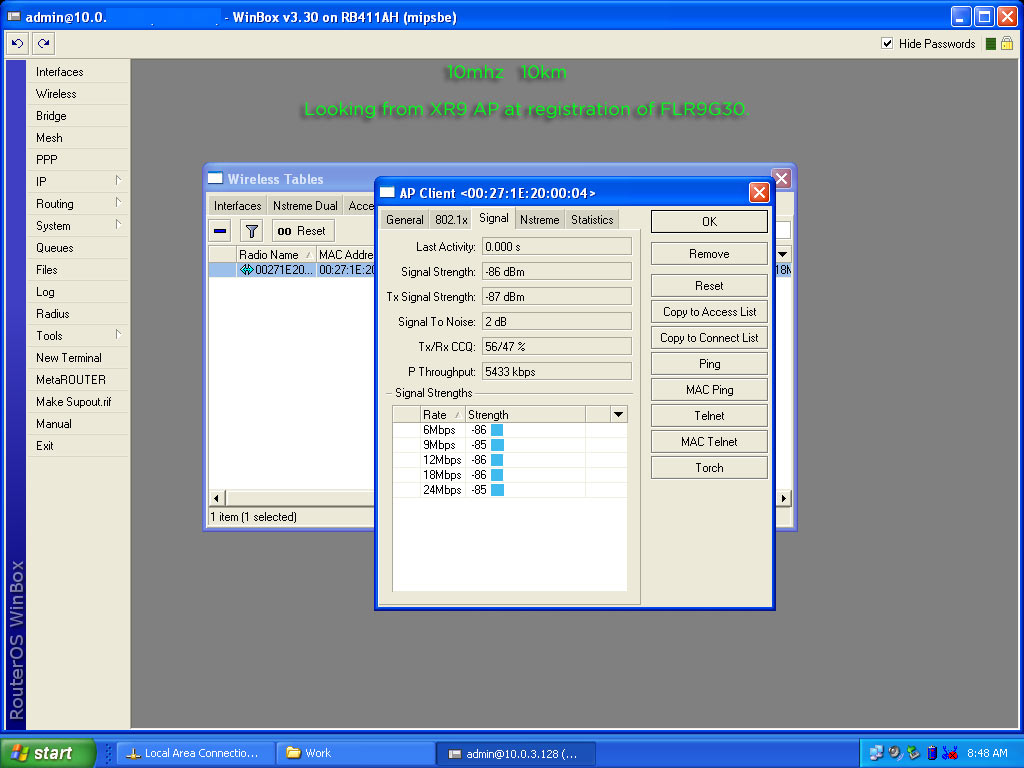
Task: Toggle the Hide Passwords checkbox
Action: pos(886,44)
